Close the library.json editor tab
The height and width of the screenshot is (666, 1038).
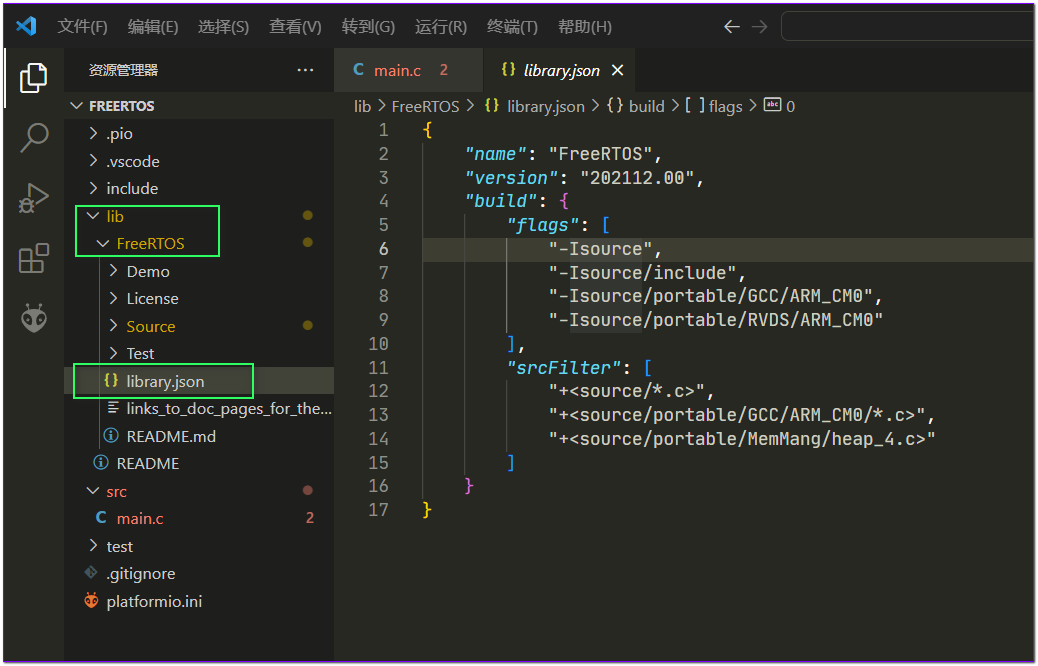[618, 70]
